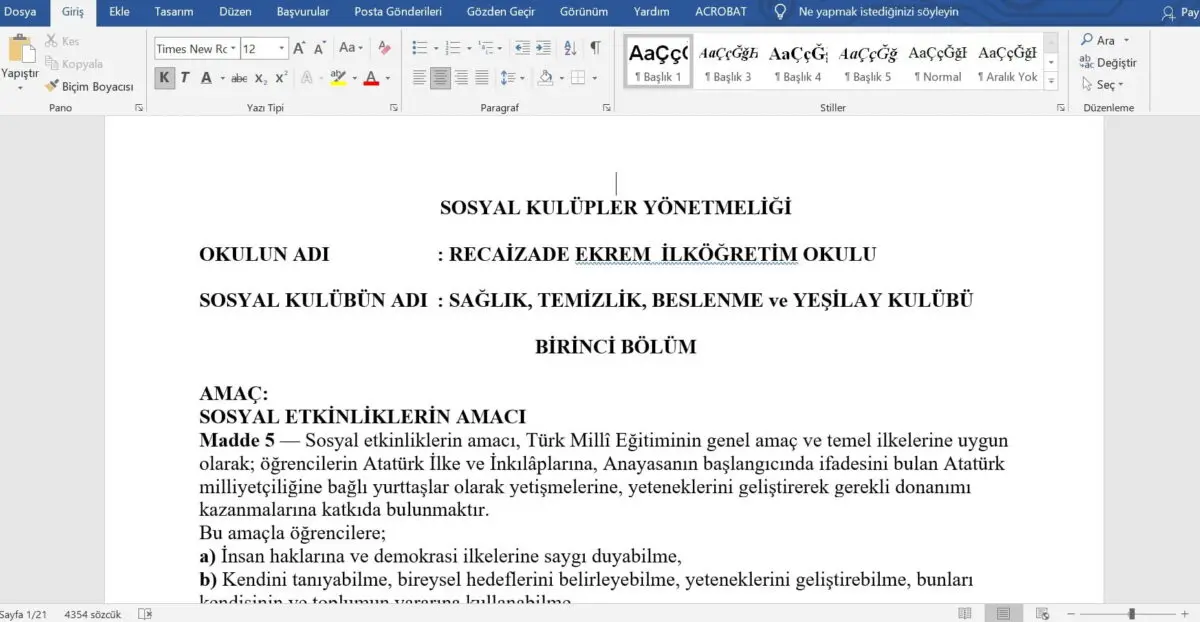Screen dimensions: 1200x622
Task: Click the 4354 sözcük word count
Action: tap(92, 614)
